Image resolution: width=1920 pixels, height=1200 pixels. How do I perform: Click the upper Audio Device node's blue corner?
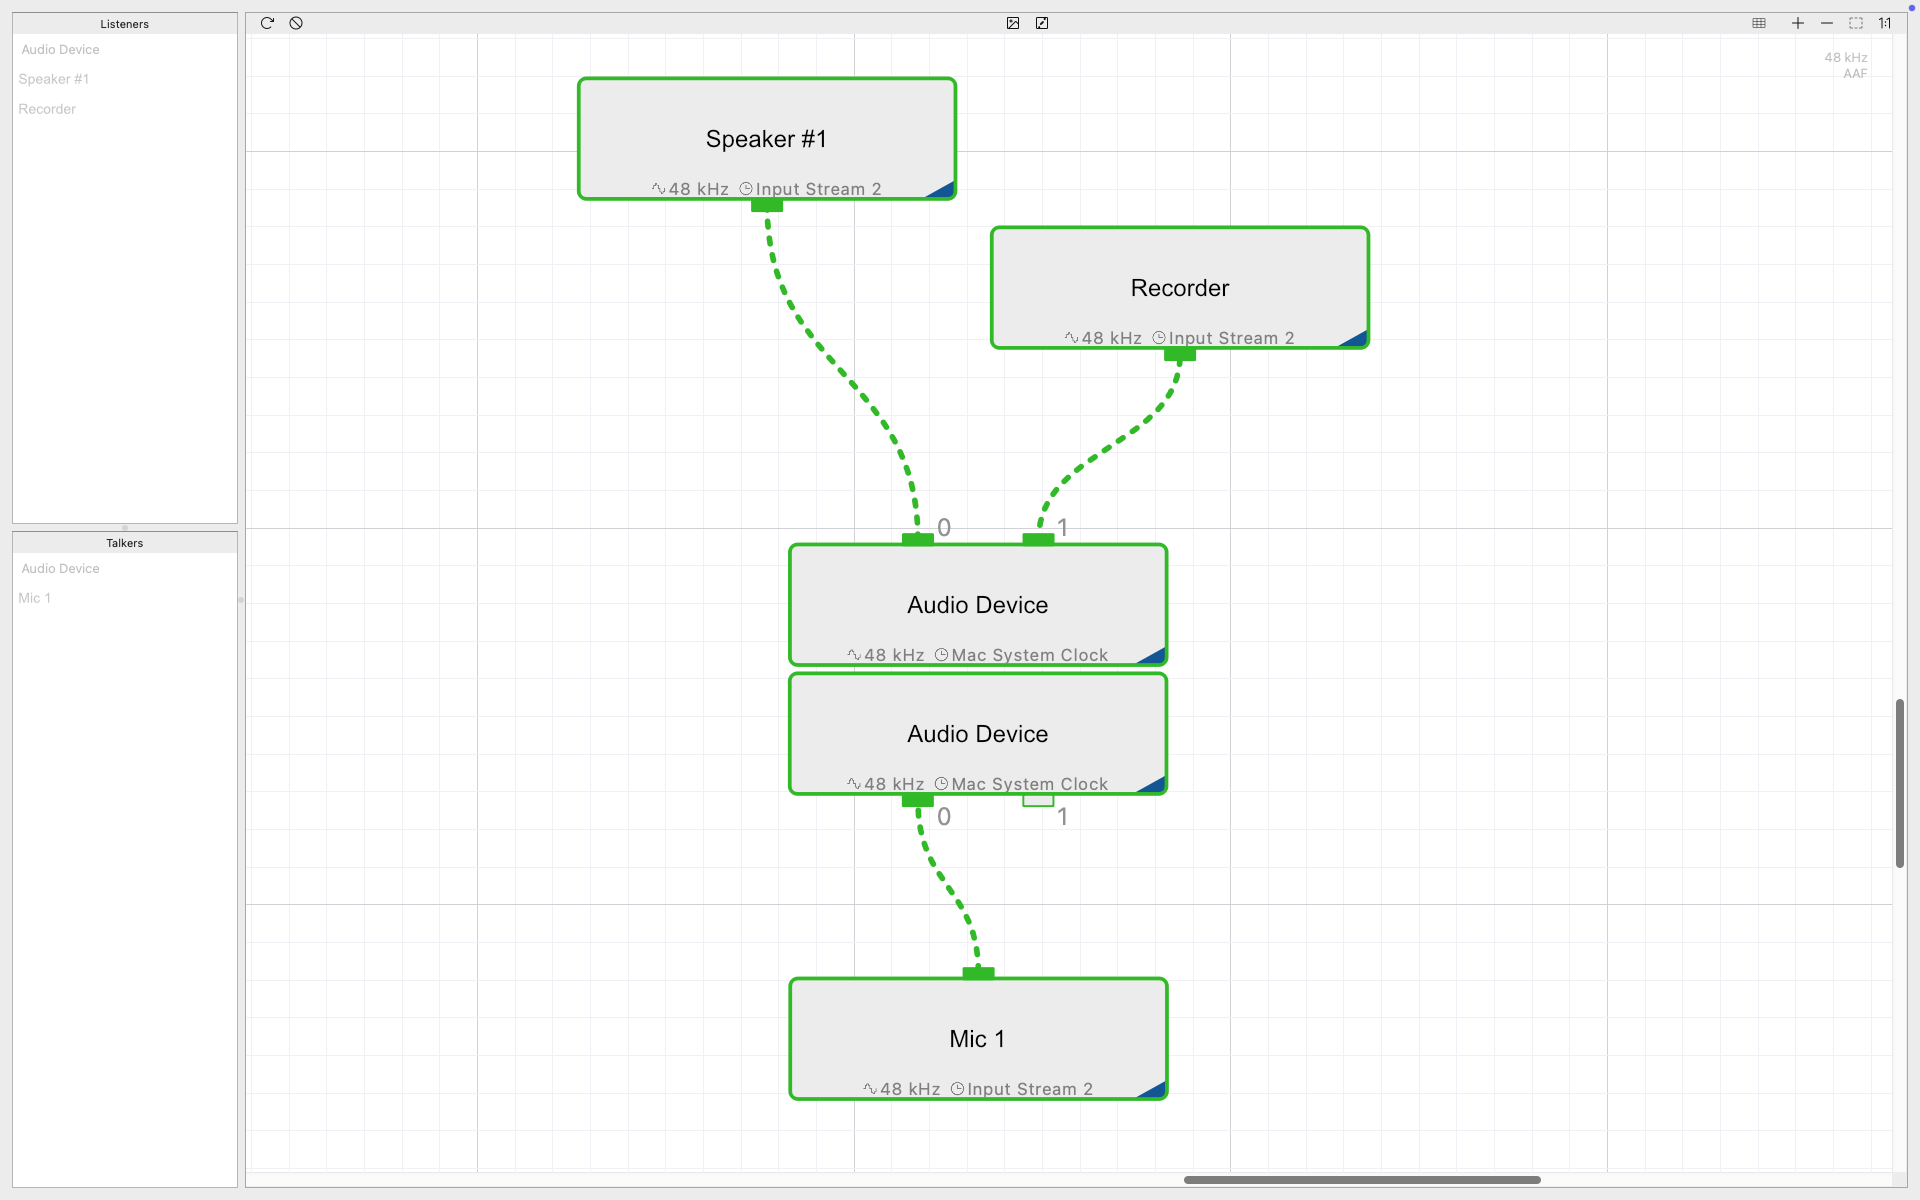point(1152,655)
